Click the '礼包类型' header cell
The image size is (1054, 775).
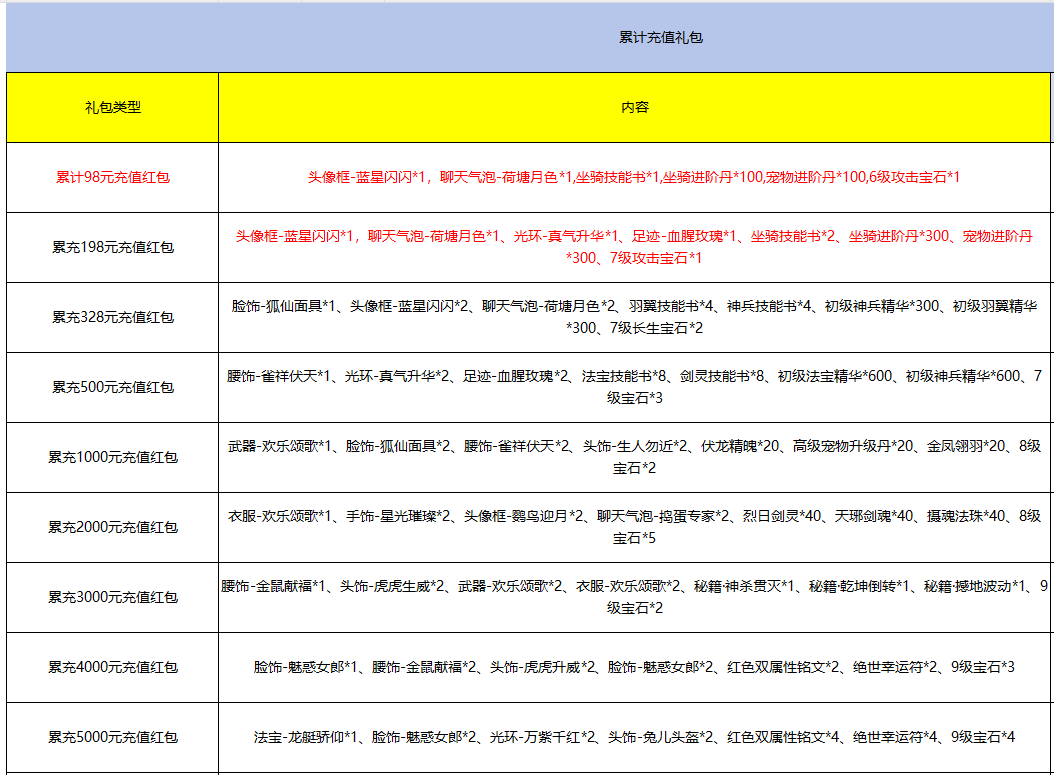[x=113, y=108]
